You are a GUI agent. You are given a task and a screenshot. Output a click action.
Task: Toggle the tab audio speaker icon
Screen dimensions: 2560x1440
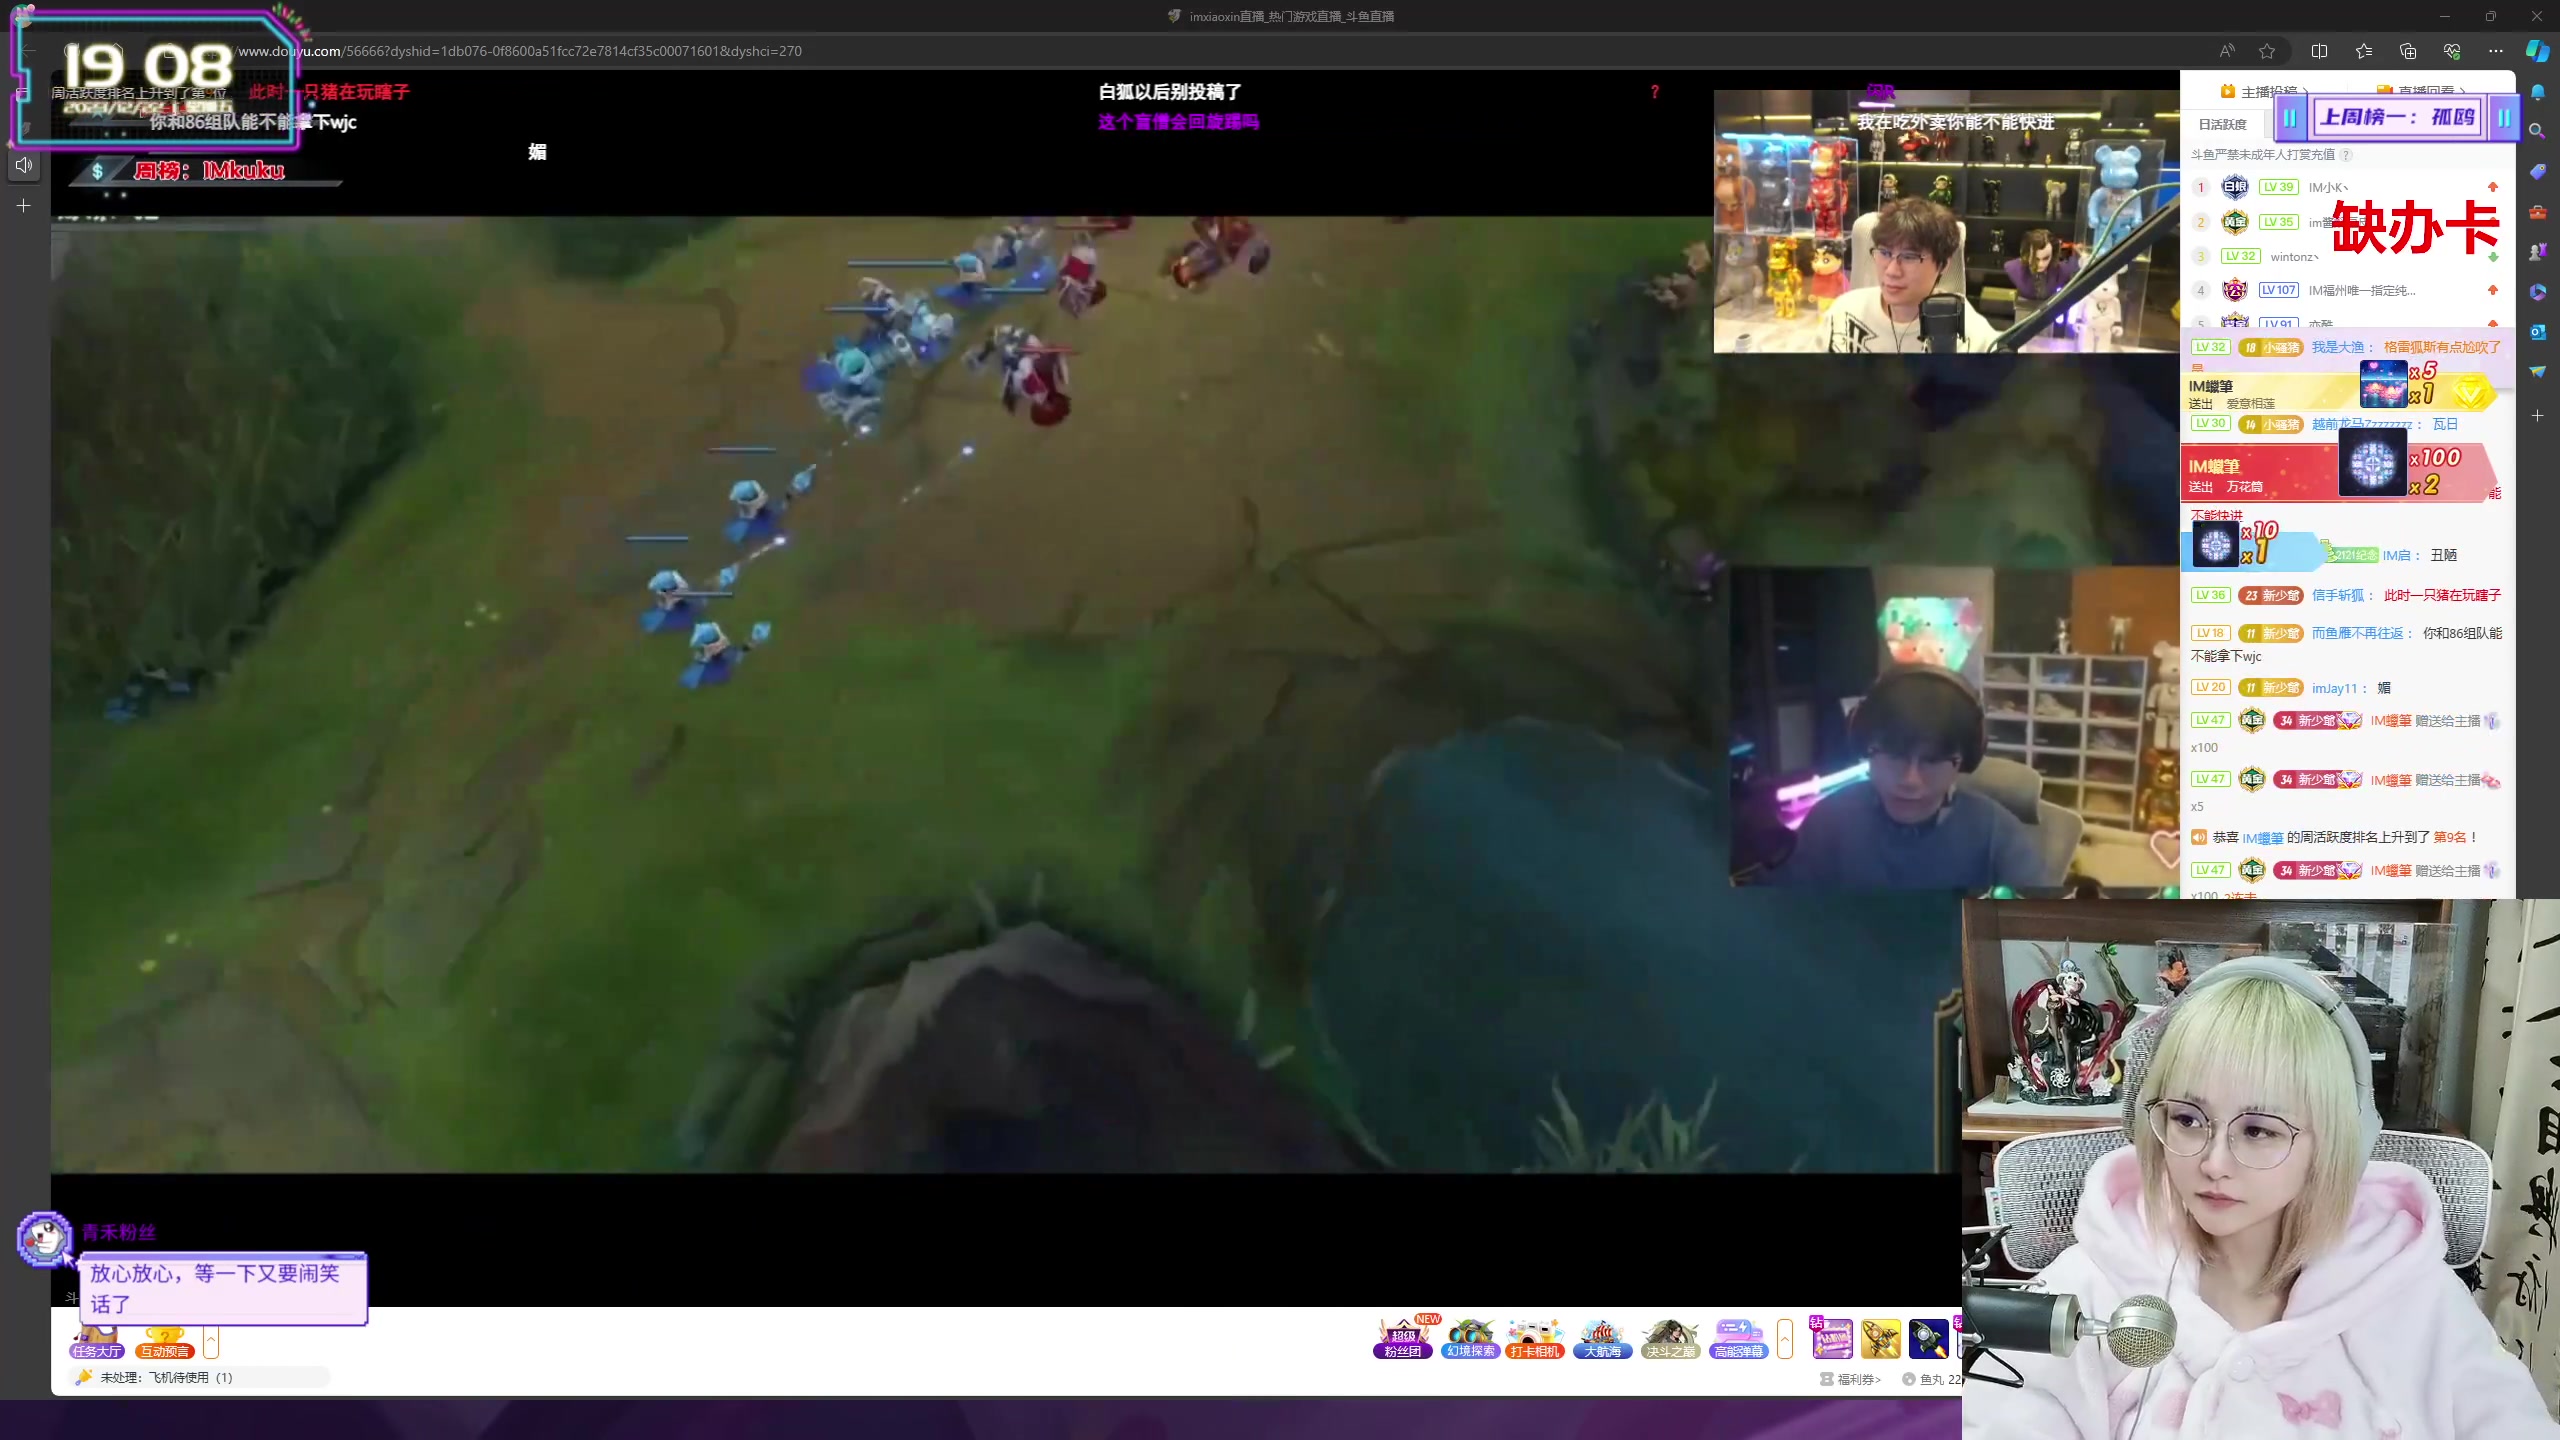[24, 165]
